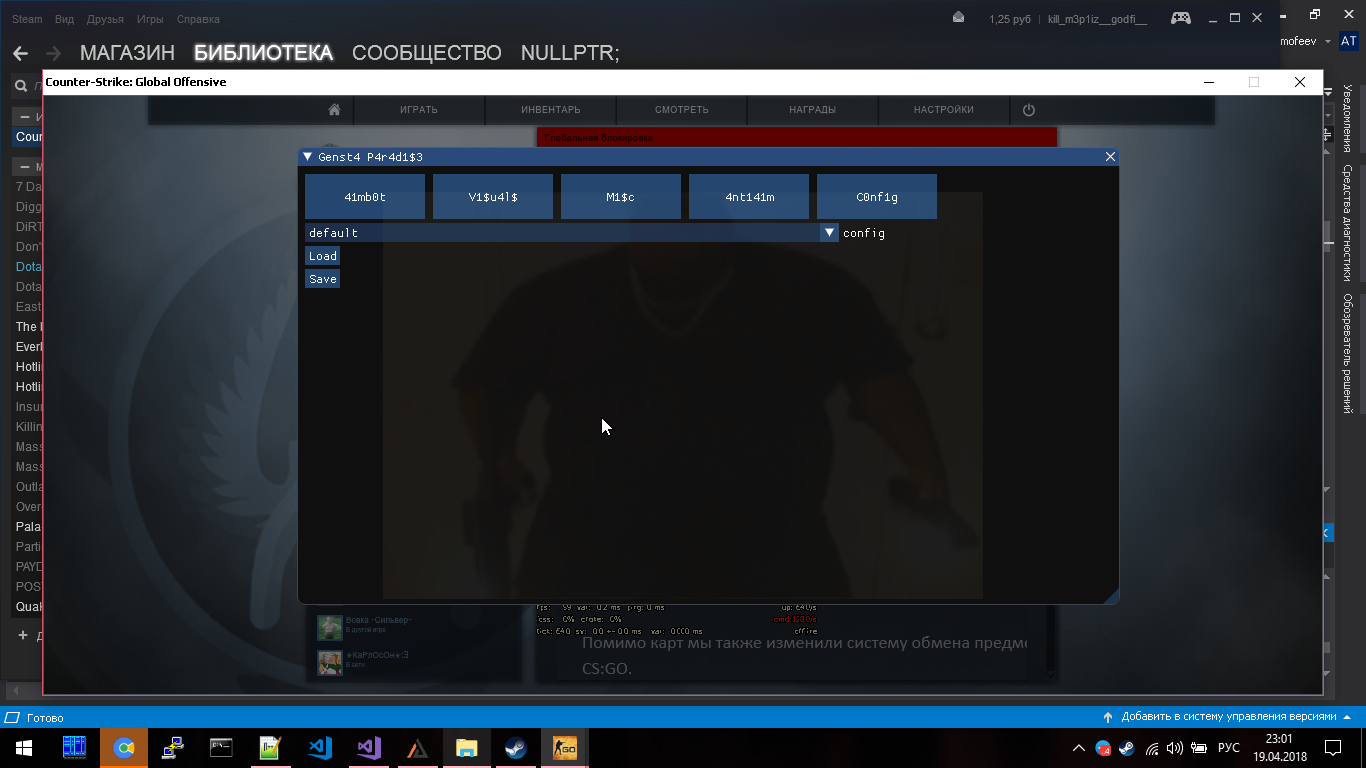1366x768 pixels.
Task: Open the Справка menu in Steam
Action: tap(198, 19)
